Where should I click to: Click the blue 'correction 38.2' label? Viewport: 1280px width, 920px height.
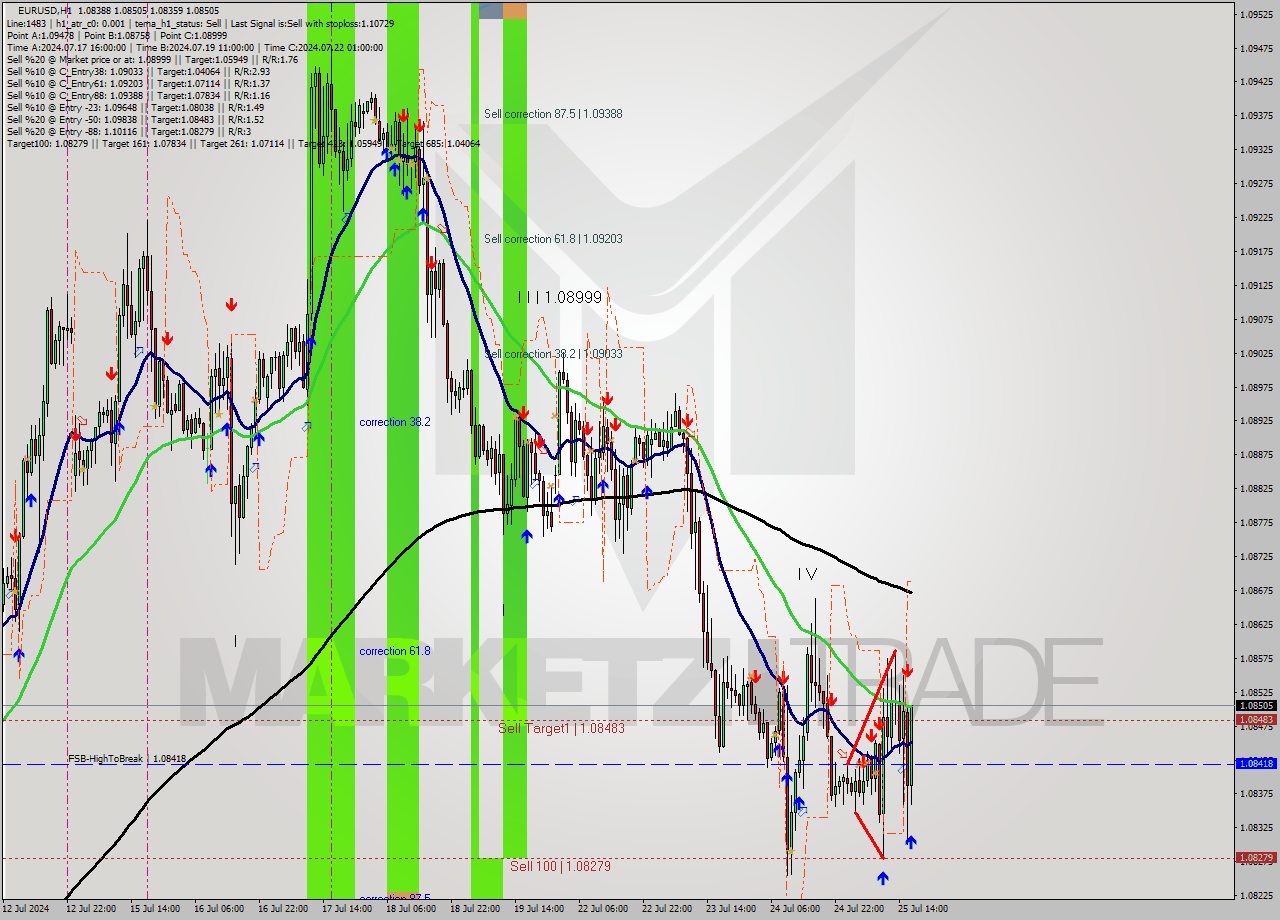395,422
